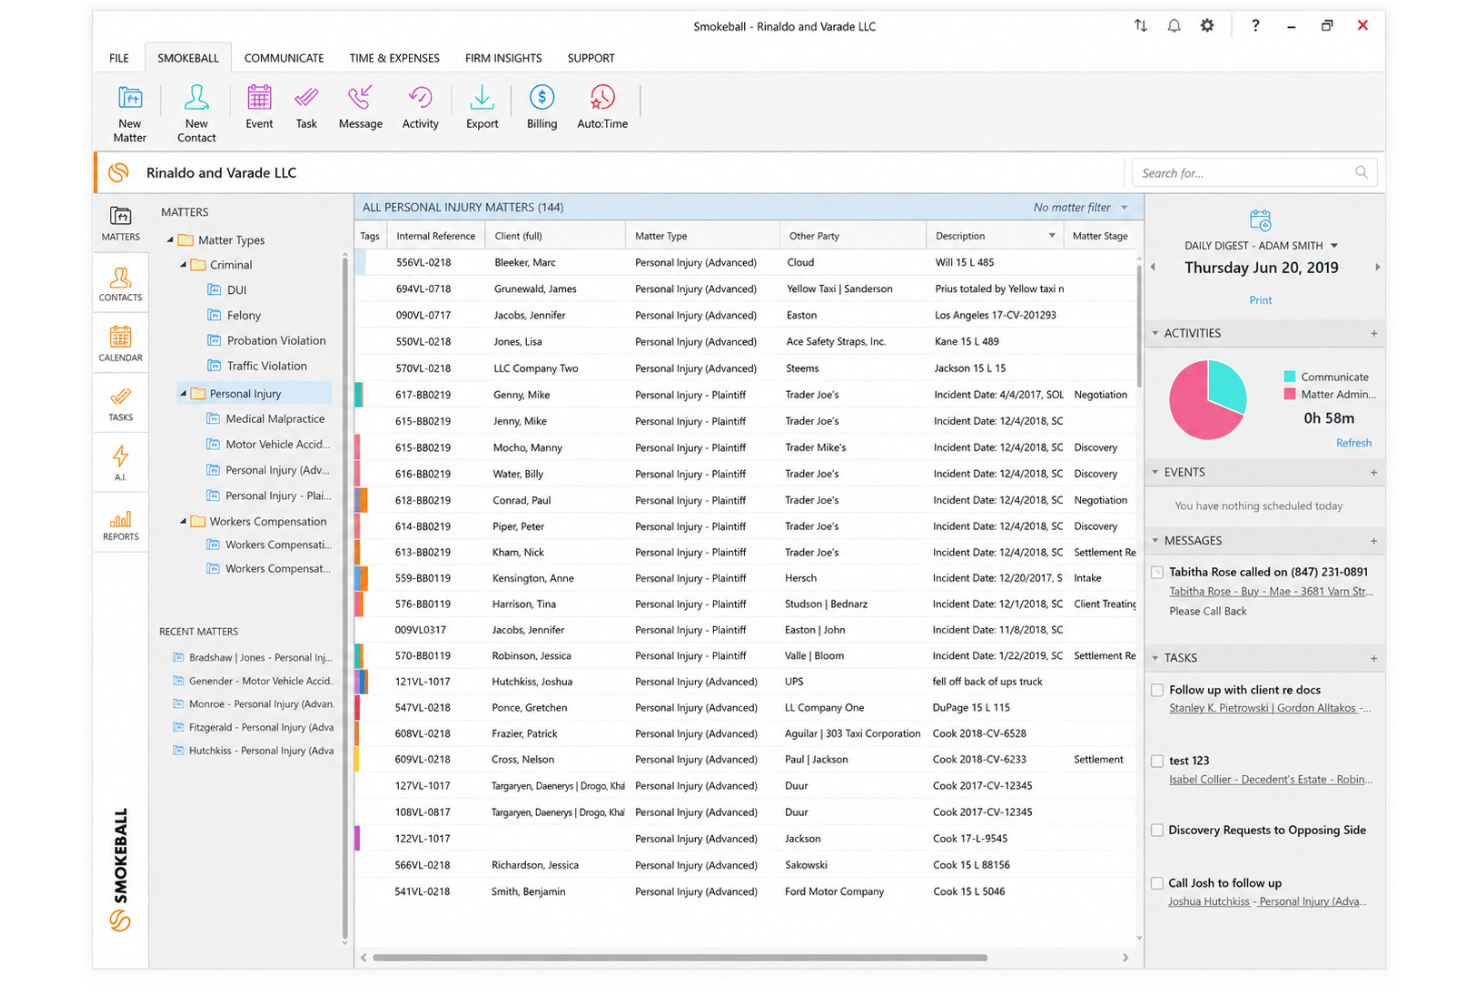
Task: Tick the 'test 123' task checkbox
Action: (x=1157, y=761)
